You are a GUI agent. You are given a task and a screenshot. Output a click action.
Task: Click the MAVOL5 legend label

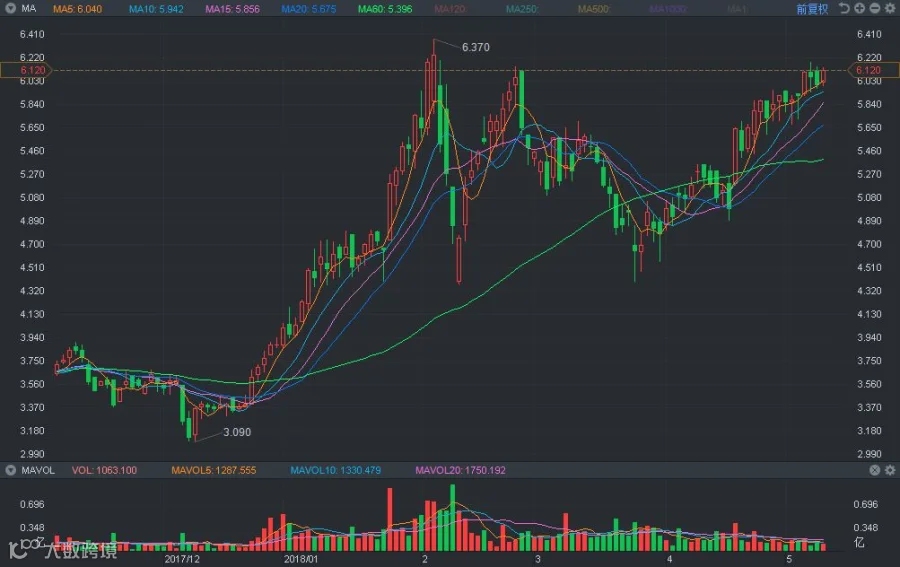click(x=214, y=471)
